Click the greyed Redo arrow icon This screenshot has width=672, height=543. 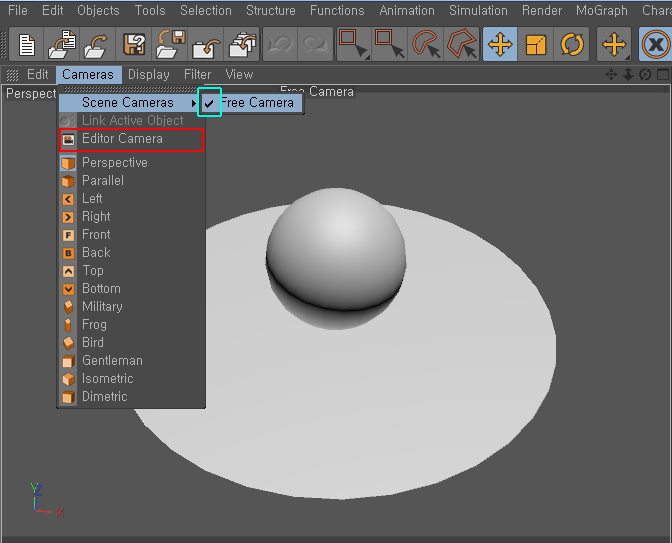coord(315,45)
